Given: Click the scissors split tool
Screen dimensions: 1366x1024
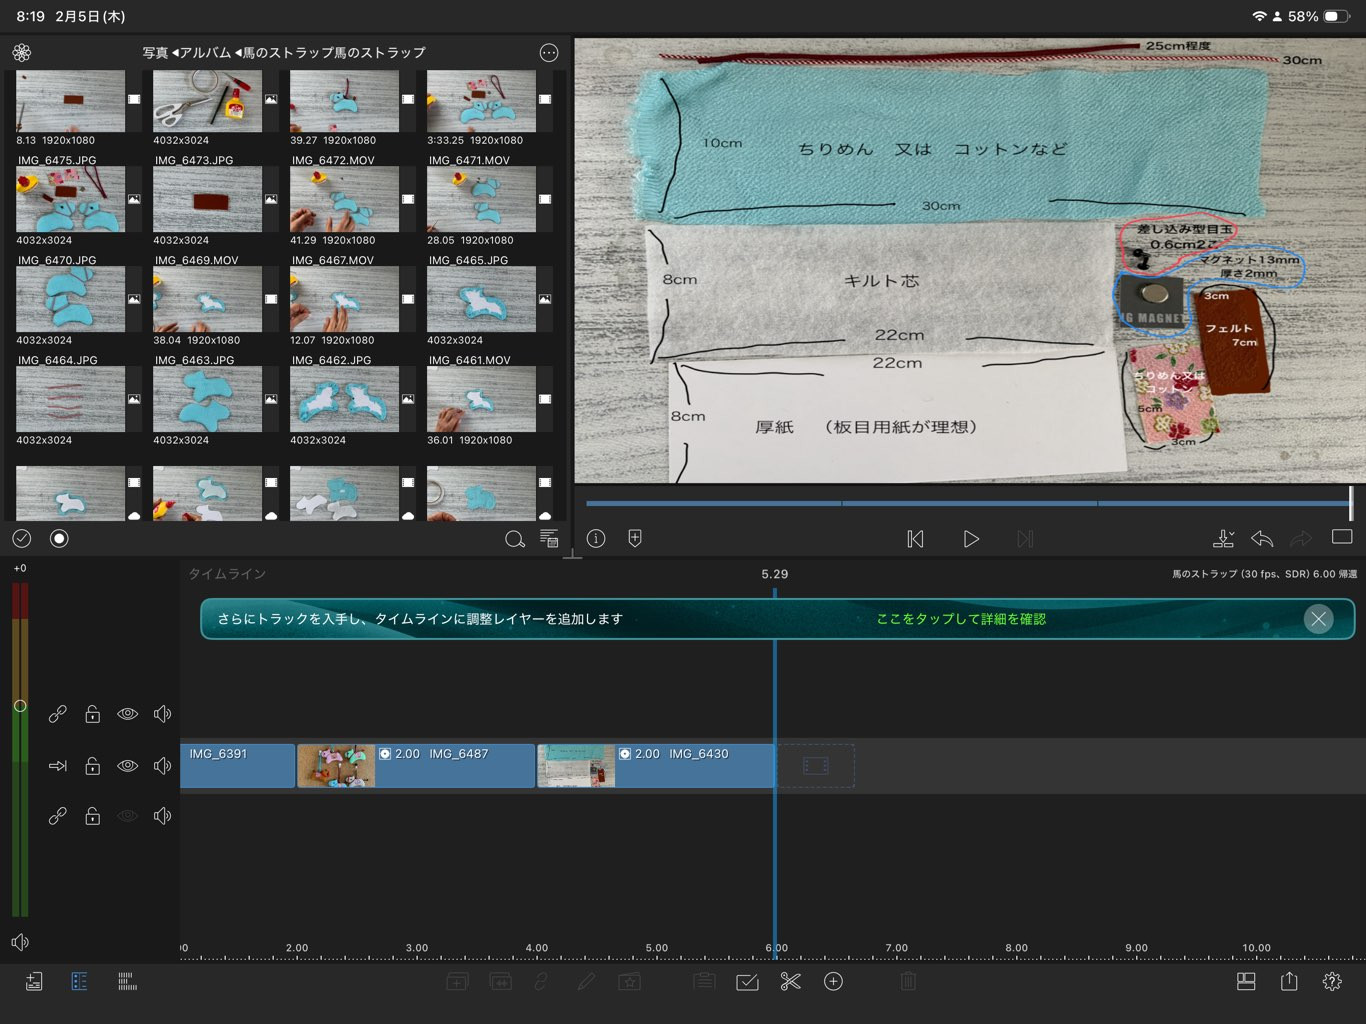Looking at the screenshot, I should [790, 982].
